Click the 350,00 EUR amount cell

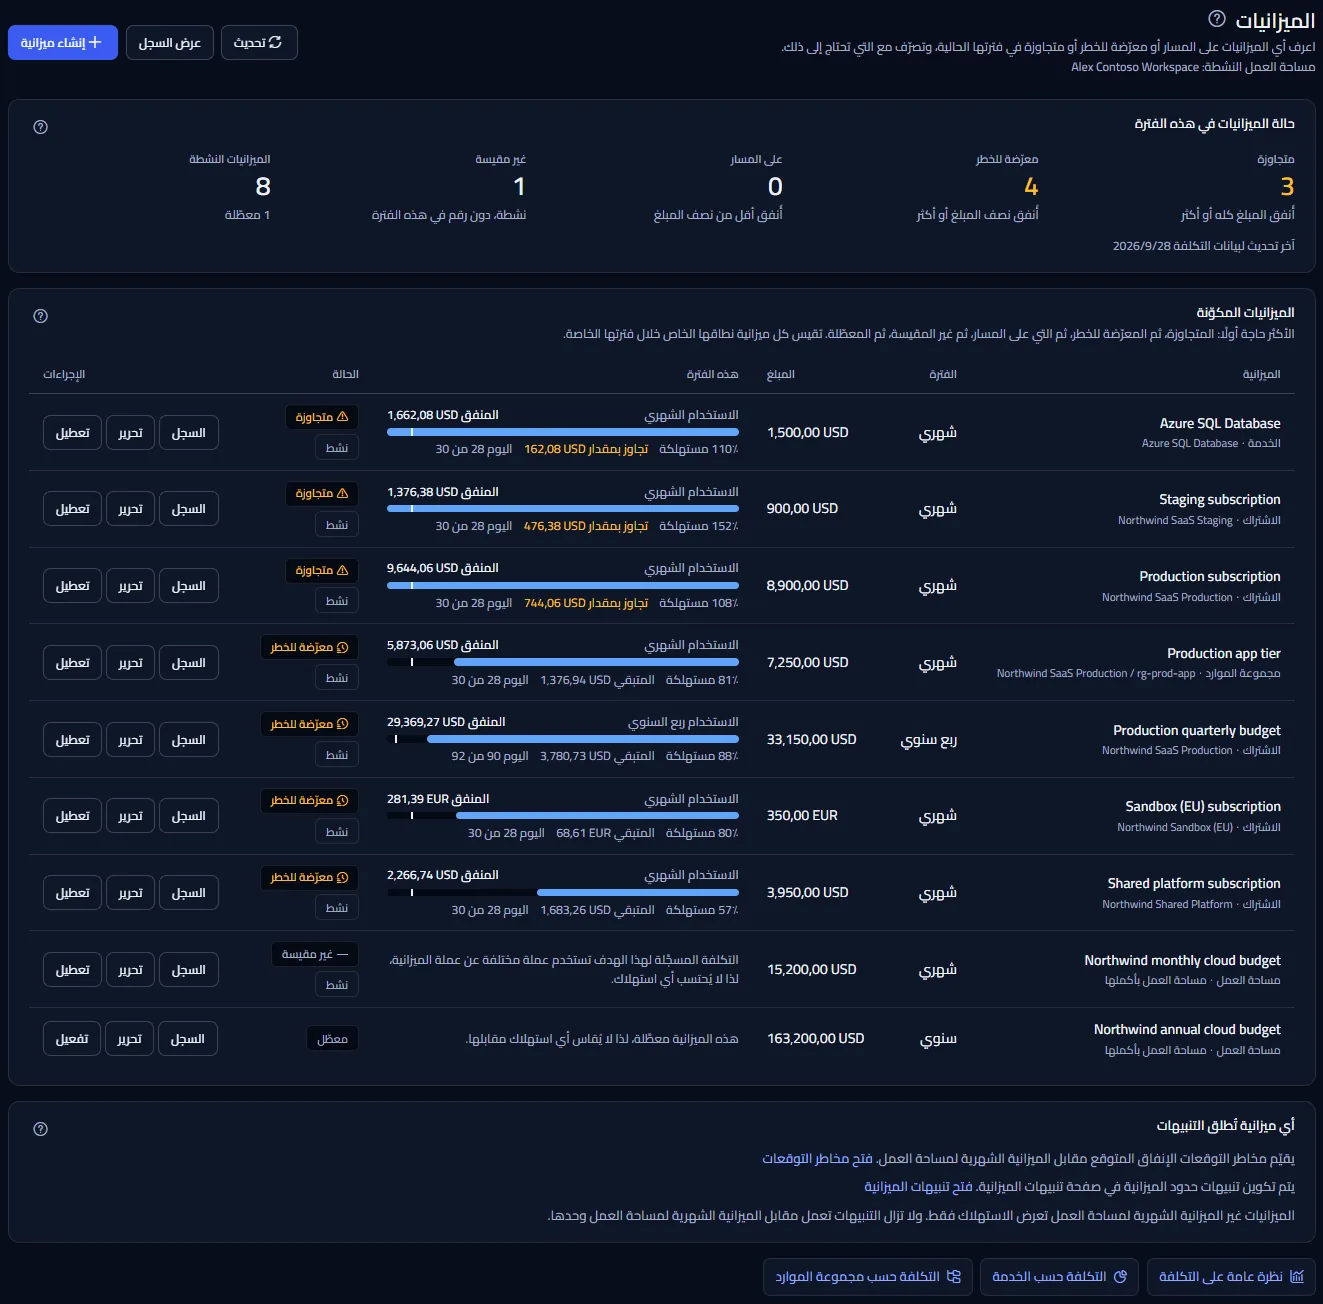(802, 815)
